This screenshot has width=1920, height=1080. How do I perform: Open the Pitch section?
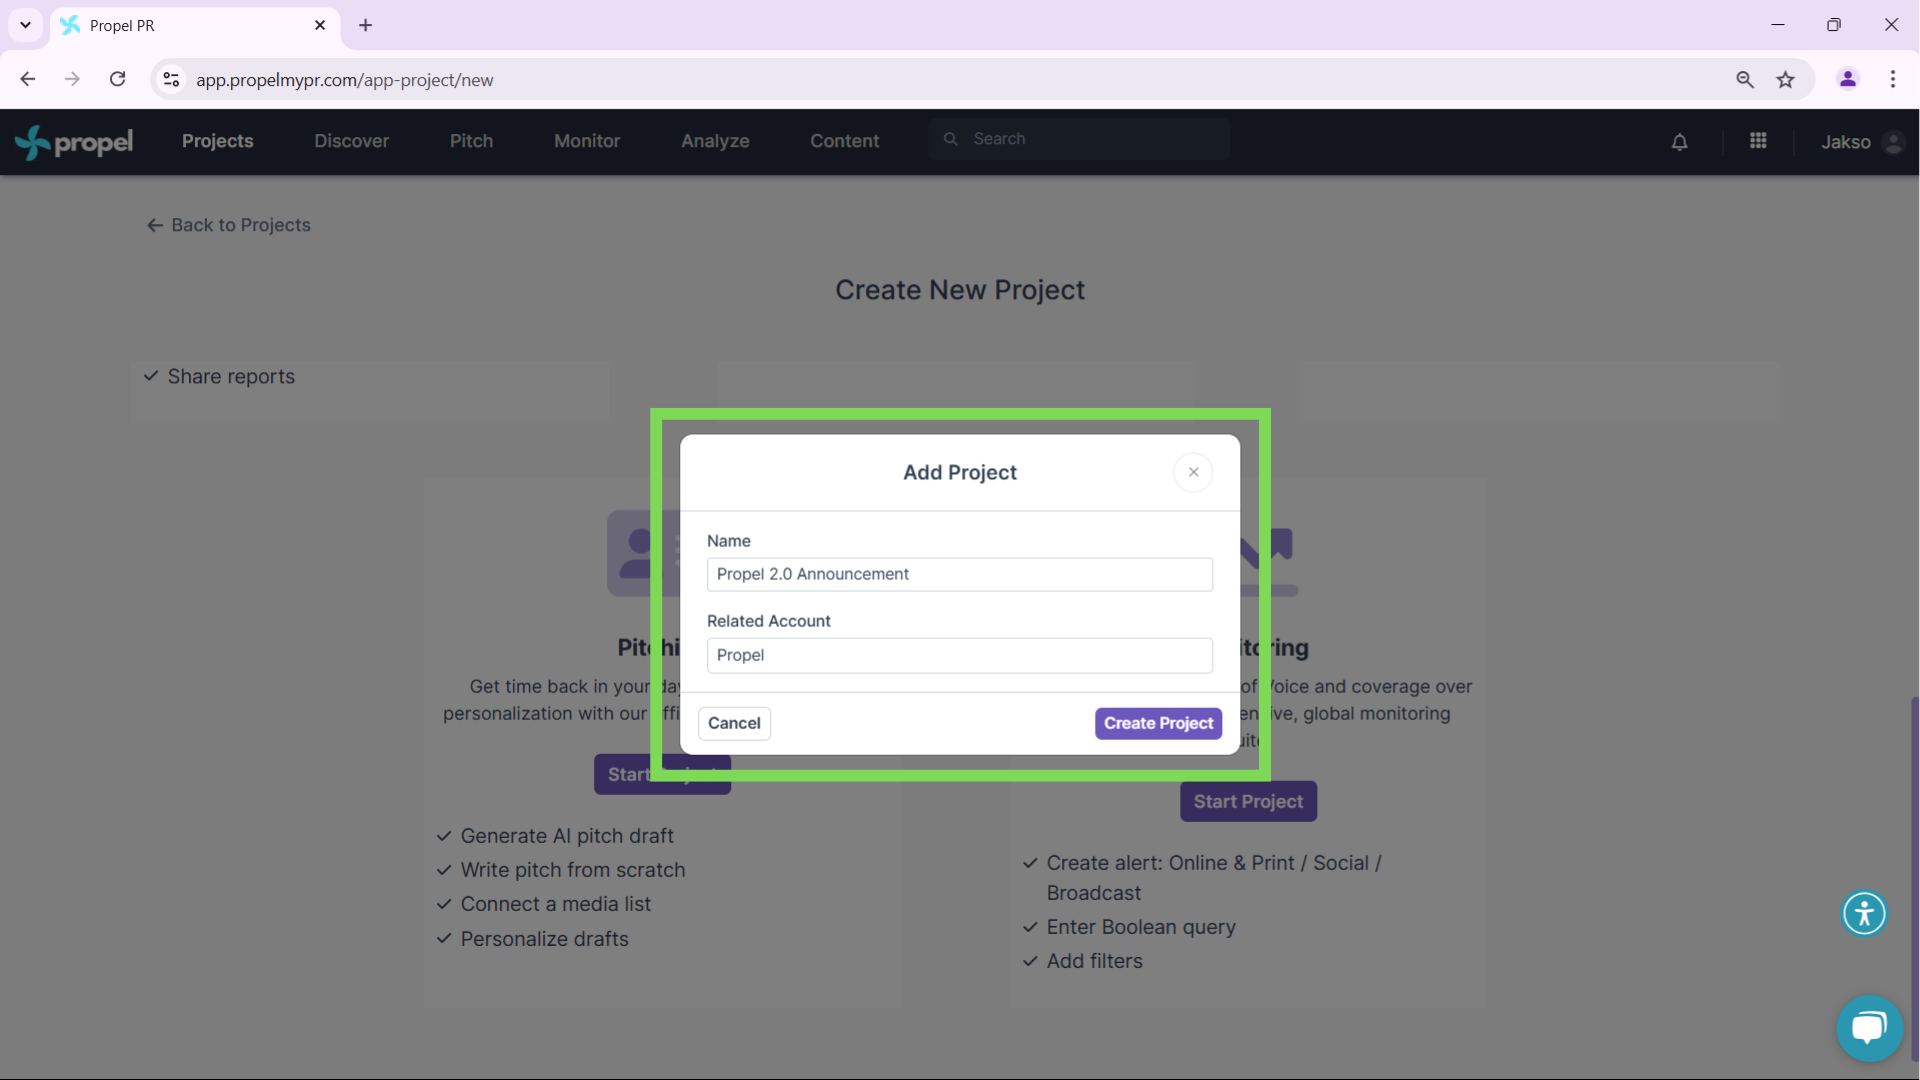(x=471, y=141)
